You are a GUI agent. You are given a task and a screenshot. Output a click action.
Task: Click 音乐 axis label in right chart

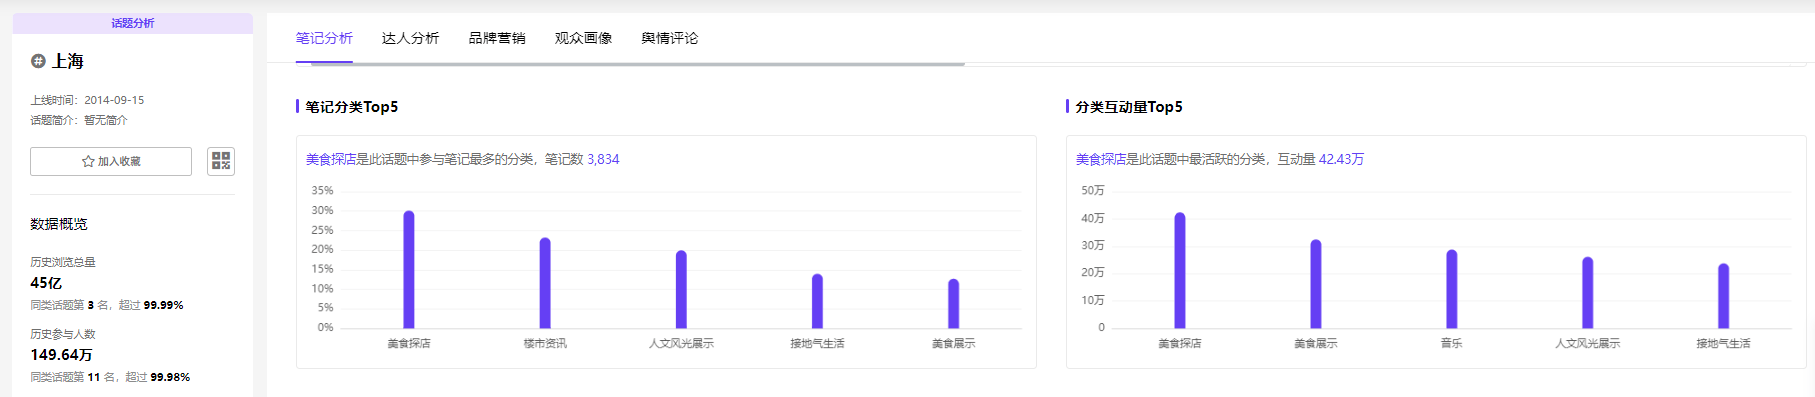[x=1452, y=343]
